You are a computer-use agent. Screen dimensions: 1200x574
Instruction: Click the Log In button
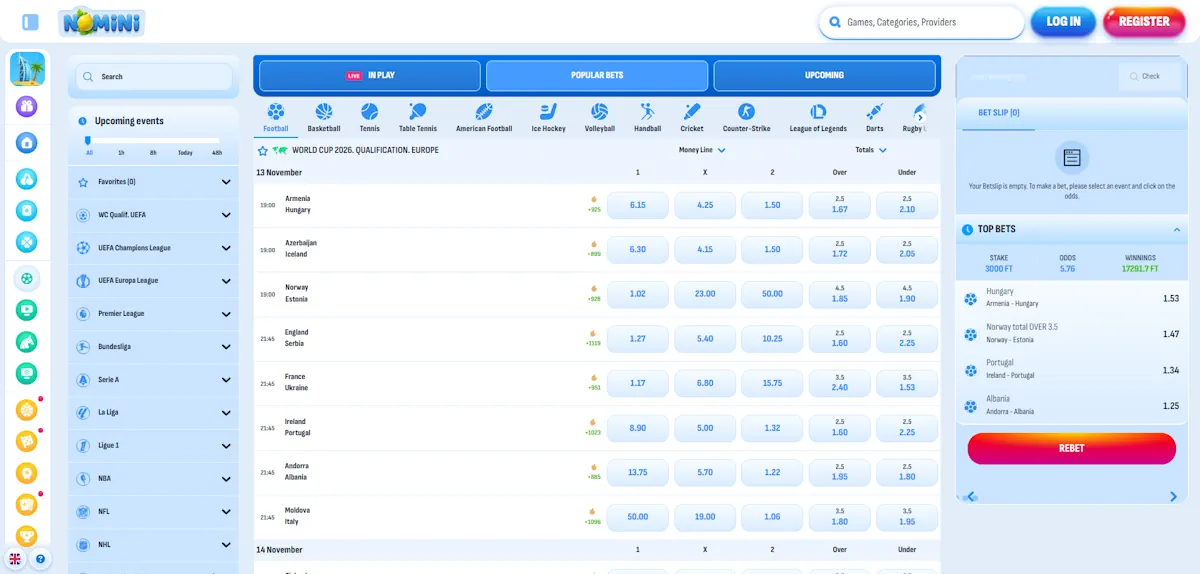tap(1064, 21)
